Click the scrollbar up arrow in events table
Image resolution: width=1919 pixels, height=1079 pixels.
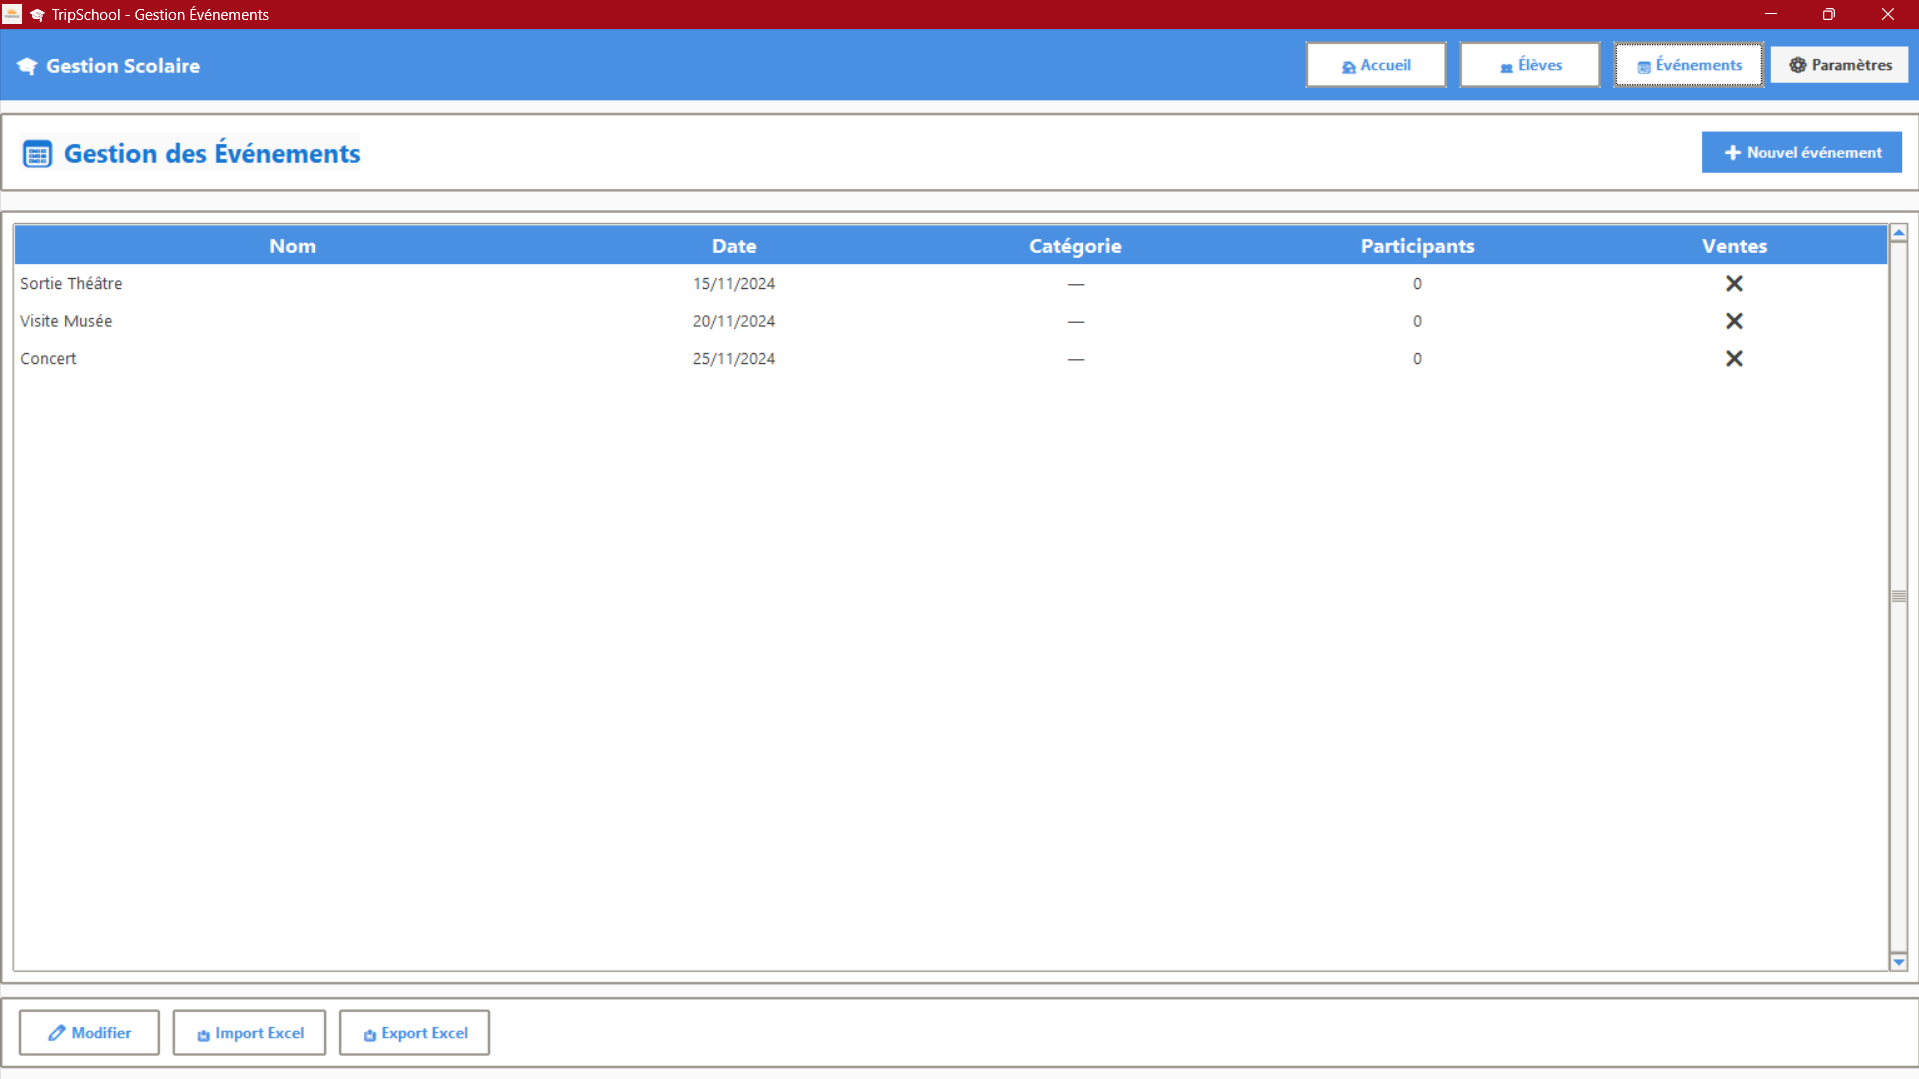(1898, 233)
